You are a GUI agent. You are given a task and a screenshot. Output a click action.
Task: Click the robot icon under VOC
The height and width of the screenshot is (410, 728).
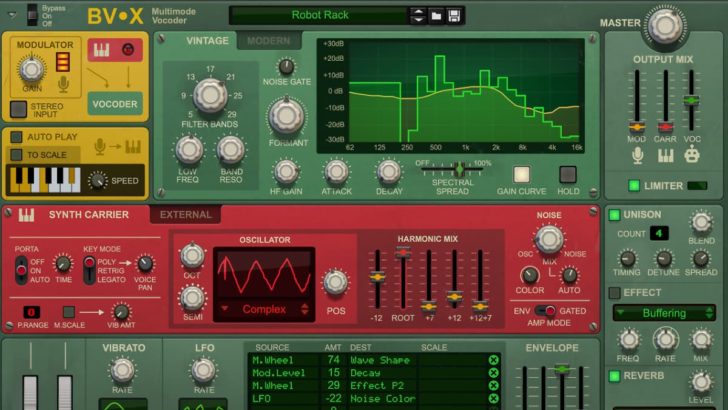coord(692,155)
